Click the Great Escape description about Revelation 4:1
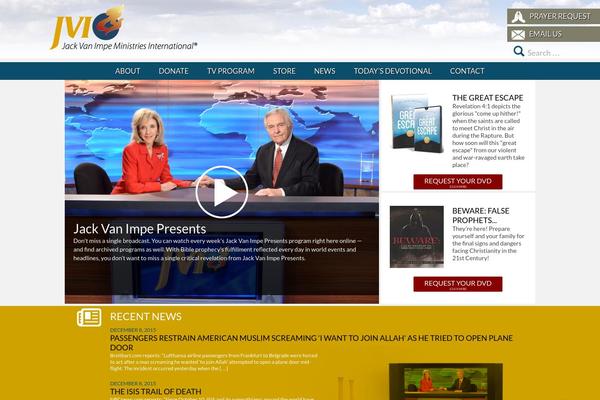Viewport: 600px width, 400px height. [x=488, y=136]
